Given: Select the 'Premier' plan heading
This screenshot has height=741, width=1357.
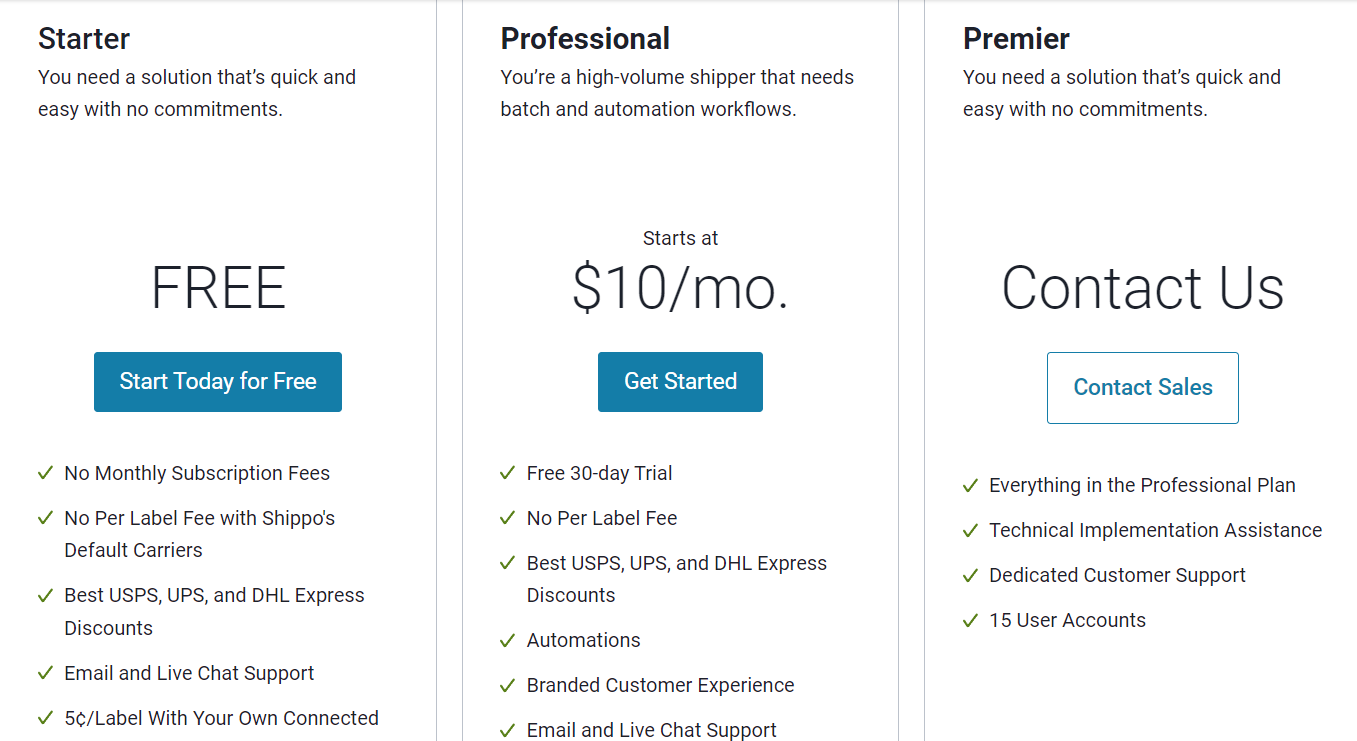Looking at the screenshot, I should 1016,38.
